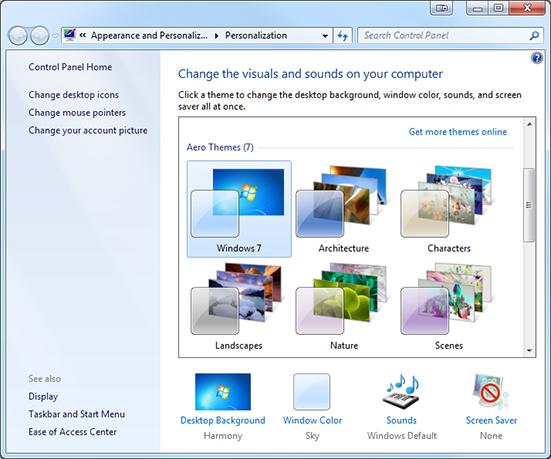Image resolution: width=551 pixels, height=459 pixels.
Task: Click the Control Panel icon in the address bar
Action: click(x=70, y=35)
